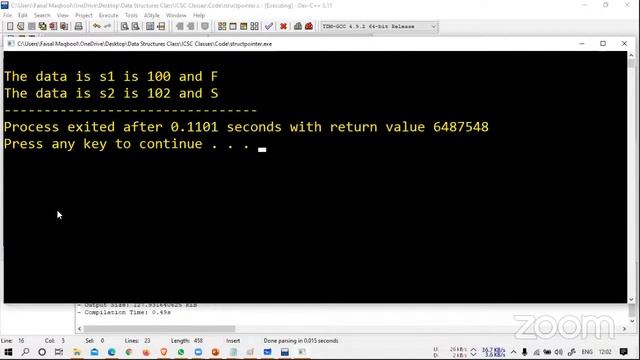The width and height of the screenshot is (640, 360).
Task: Click the shield-shaped bookmark toolbar icon
Action: point(205,26)
